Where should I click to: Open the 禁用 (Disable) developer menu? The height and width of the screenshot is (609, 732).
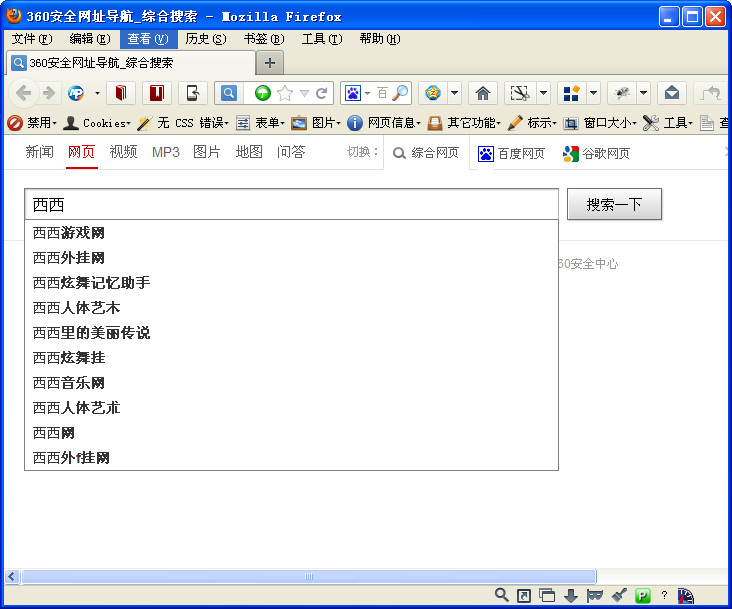pos(32,123)
